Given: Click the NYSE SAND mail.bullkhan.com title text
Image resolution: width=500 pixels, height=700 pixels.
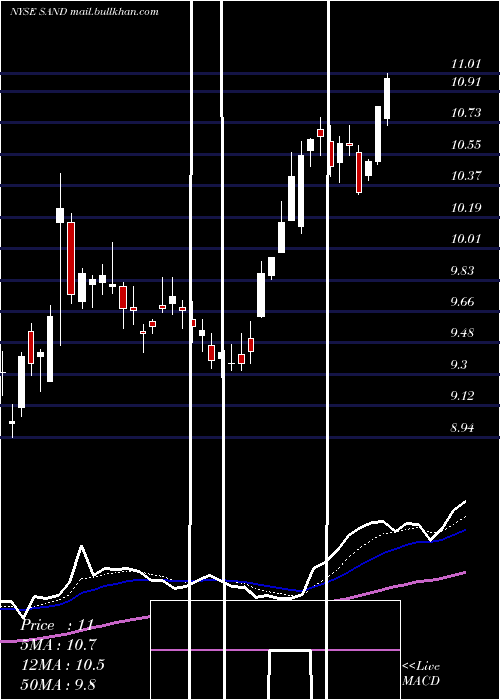Looking at the screenshot, I should click(84, 12).
